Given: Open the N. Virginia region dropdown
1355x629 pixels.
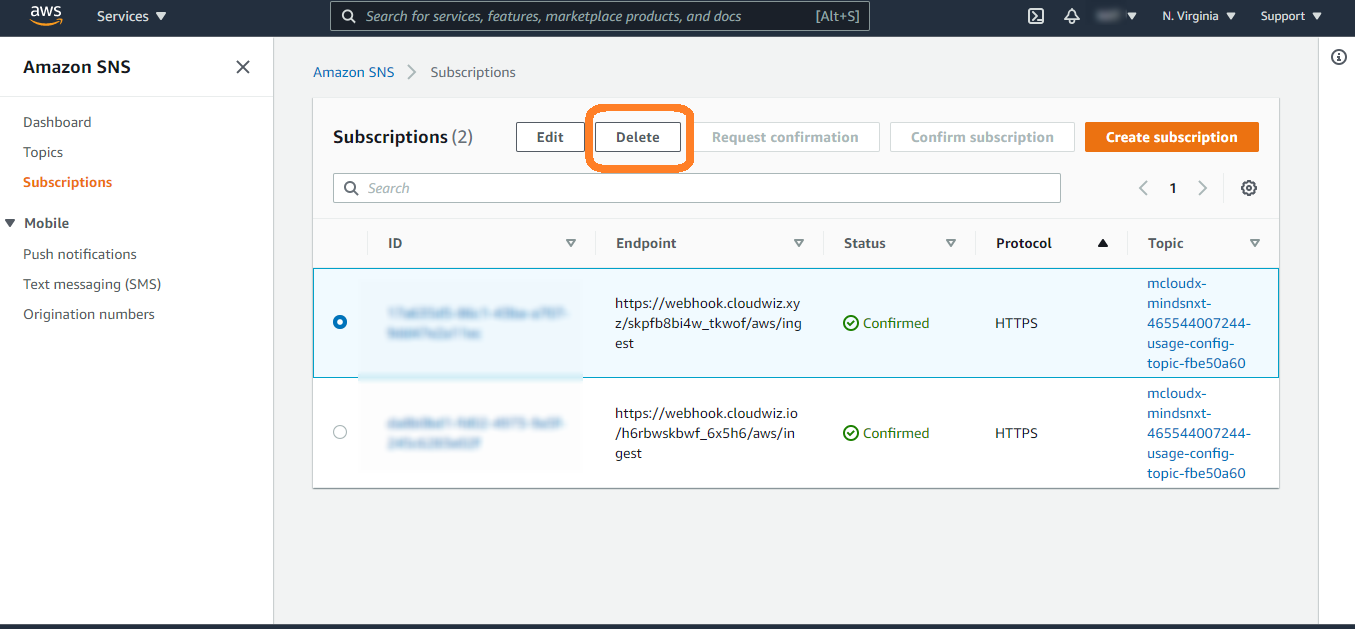Looking at the screenshot, I should 1199,16.
